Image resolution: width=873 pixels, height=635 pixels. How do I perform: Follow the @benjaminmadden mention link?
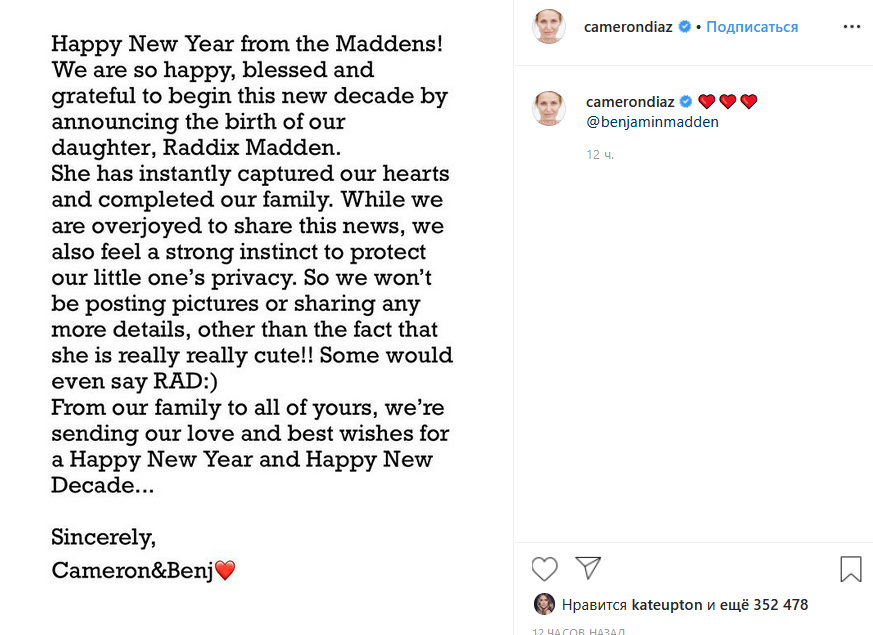(652, 122)
